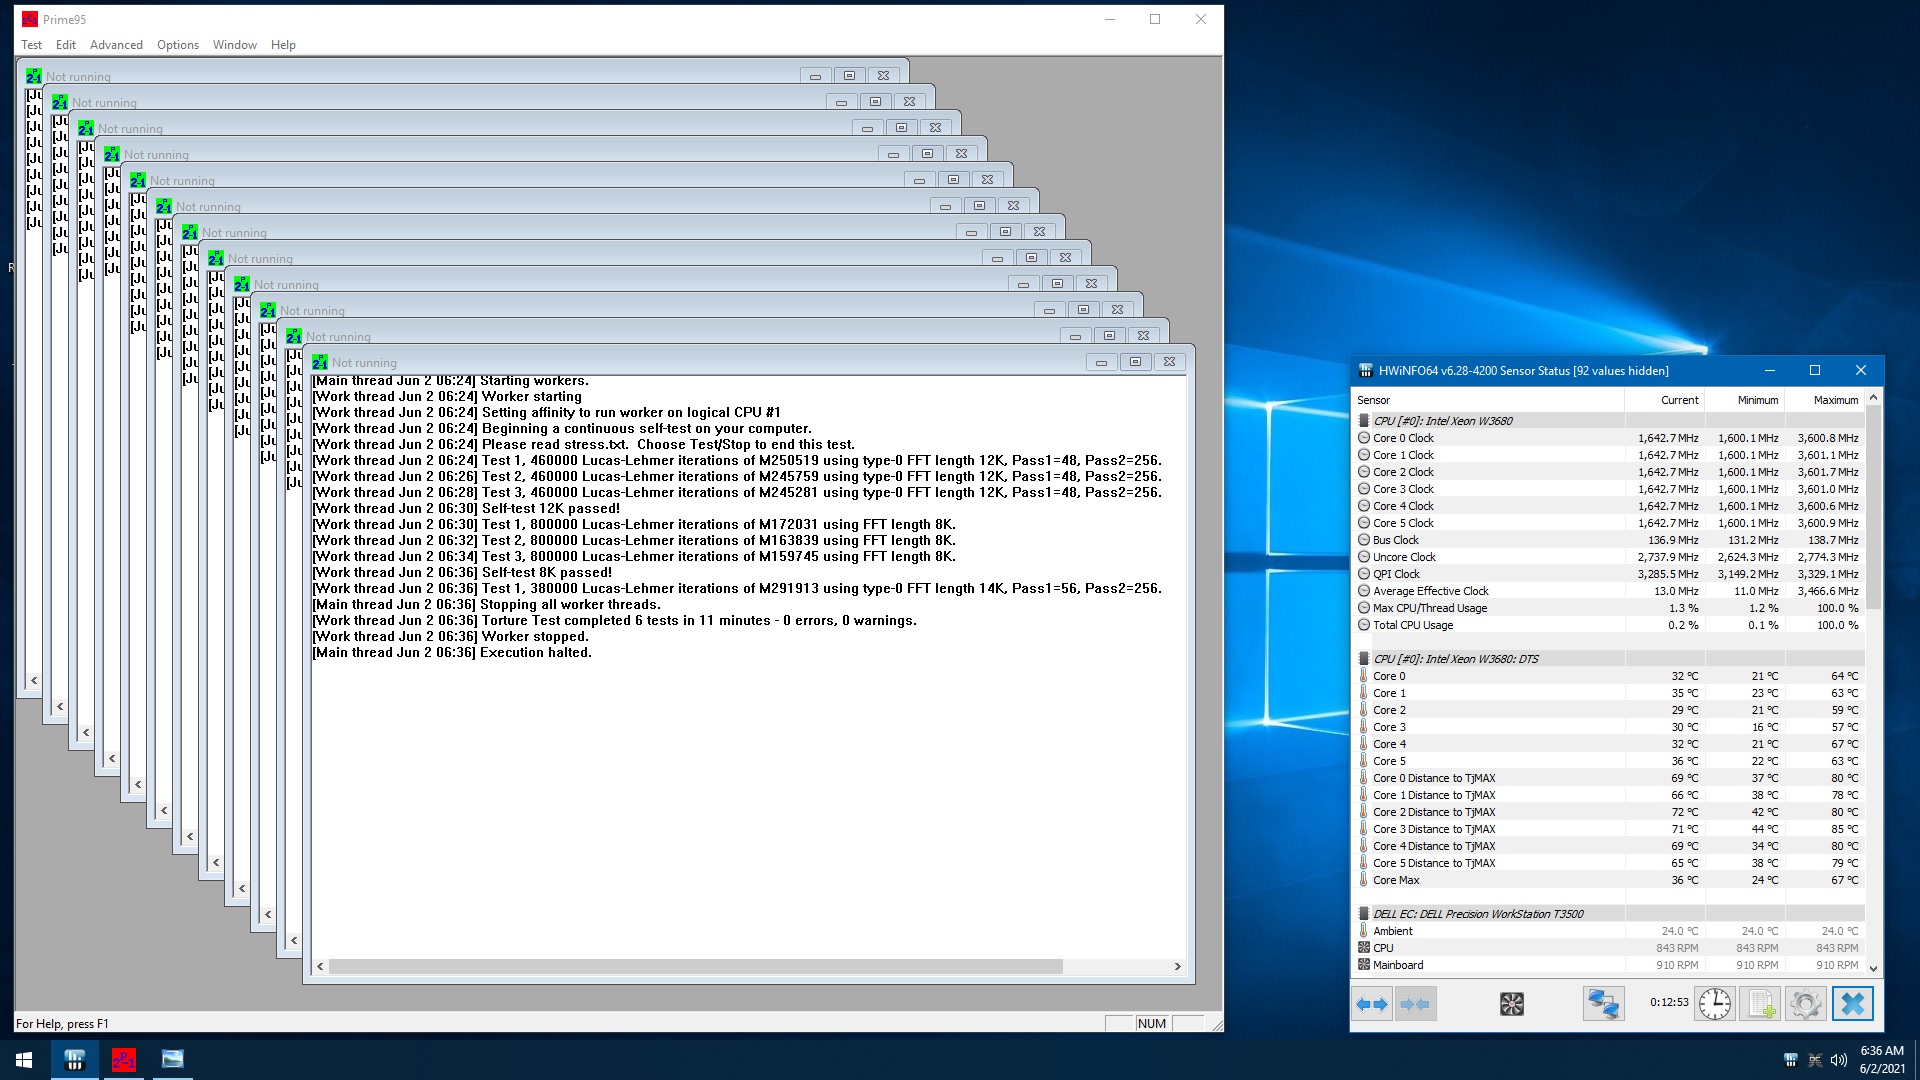Click the Minimum column header
This screenshot has height=1080, width=1920.
point(1745,400)
